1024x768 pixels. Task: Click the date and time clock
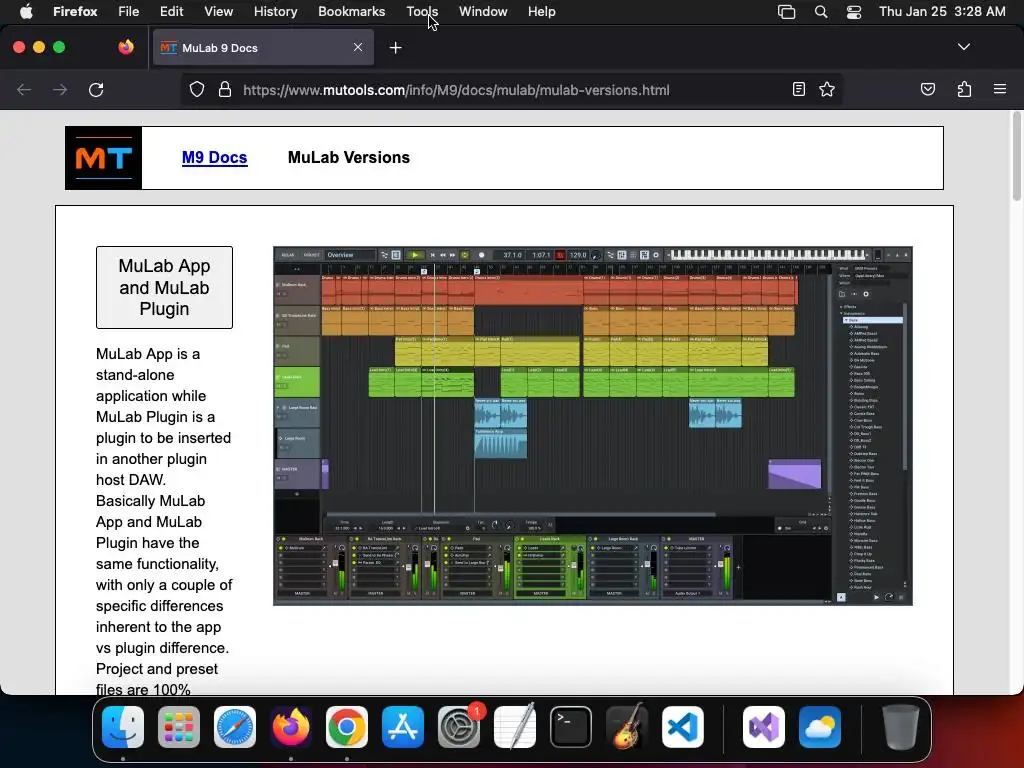942,12
